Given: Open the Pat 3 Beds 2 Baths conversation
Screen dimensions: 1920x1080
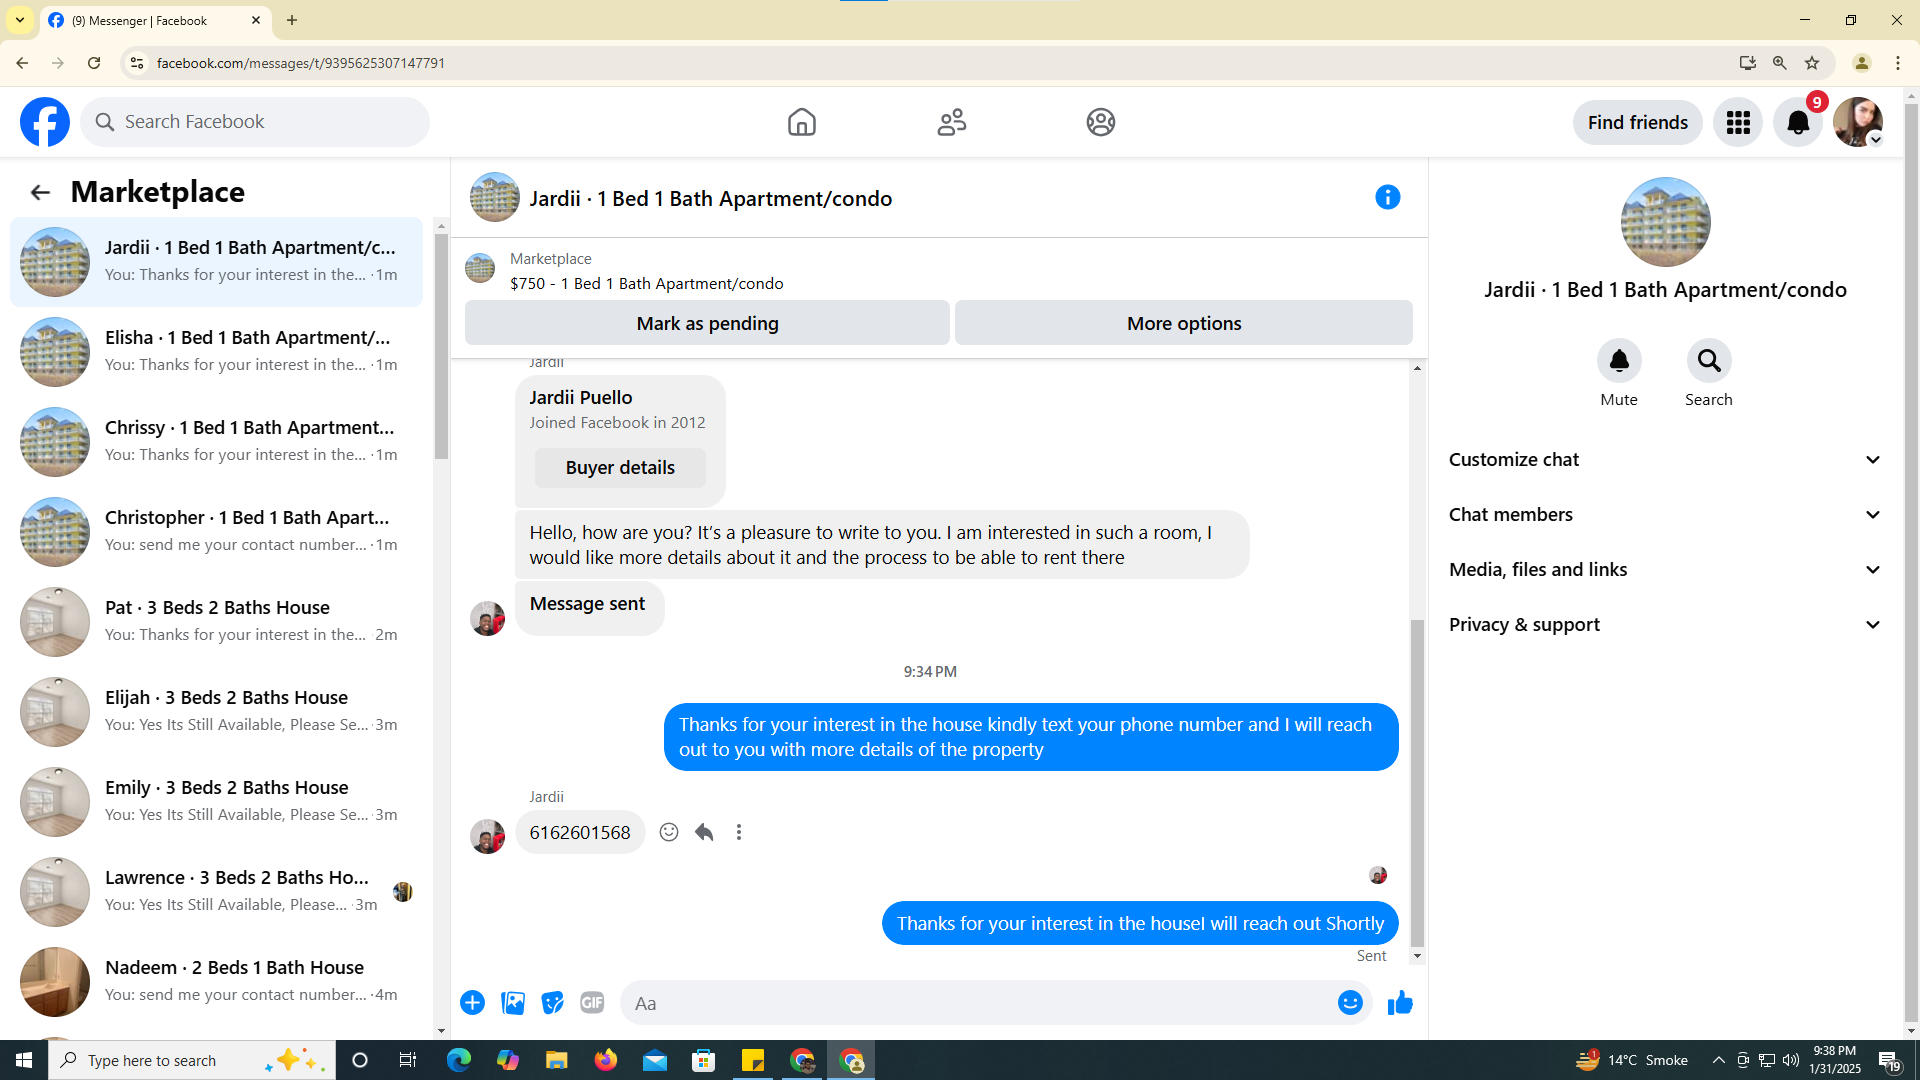Looking at the screenshot, I should [216, 622].
